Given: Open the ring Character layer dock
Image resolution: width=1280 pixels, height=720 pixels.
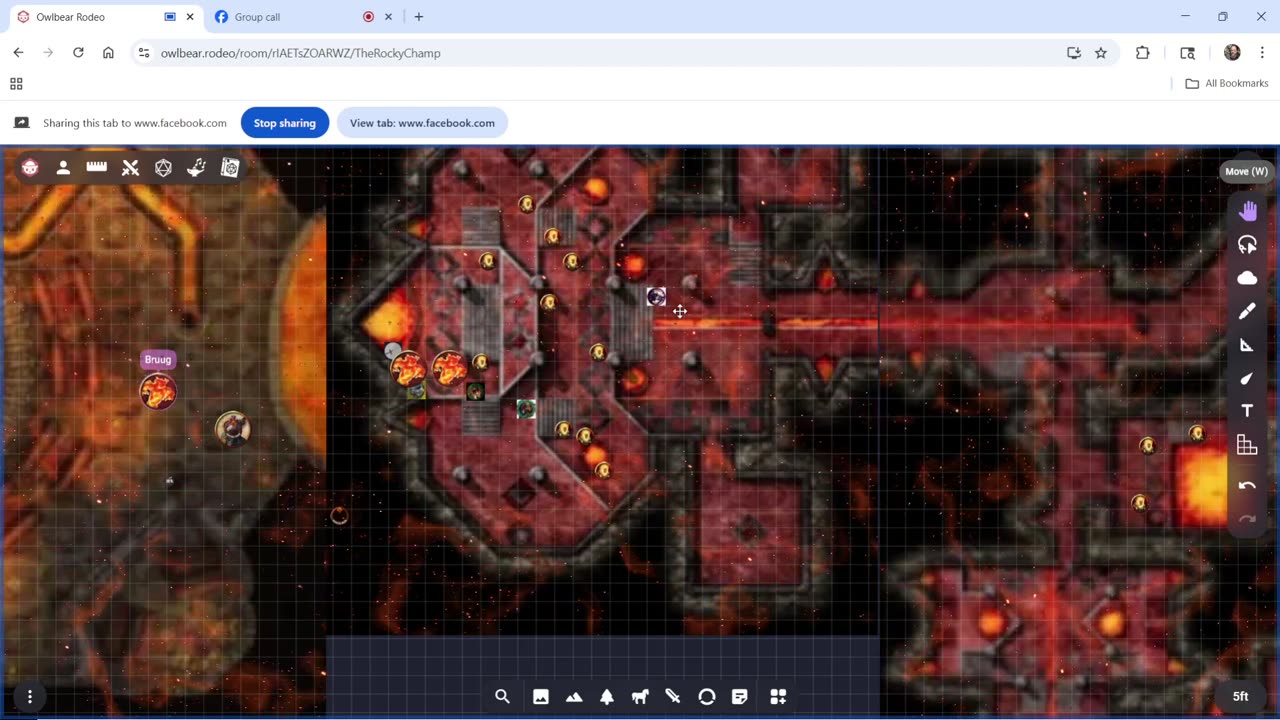Looking at the screenshot, I should click(707, 697).
